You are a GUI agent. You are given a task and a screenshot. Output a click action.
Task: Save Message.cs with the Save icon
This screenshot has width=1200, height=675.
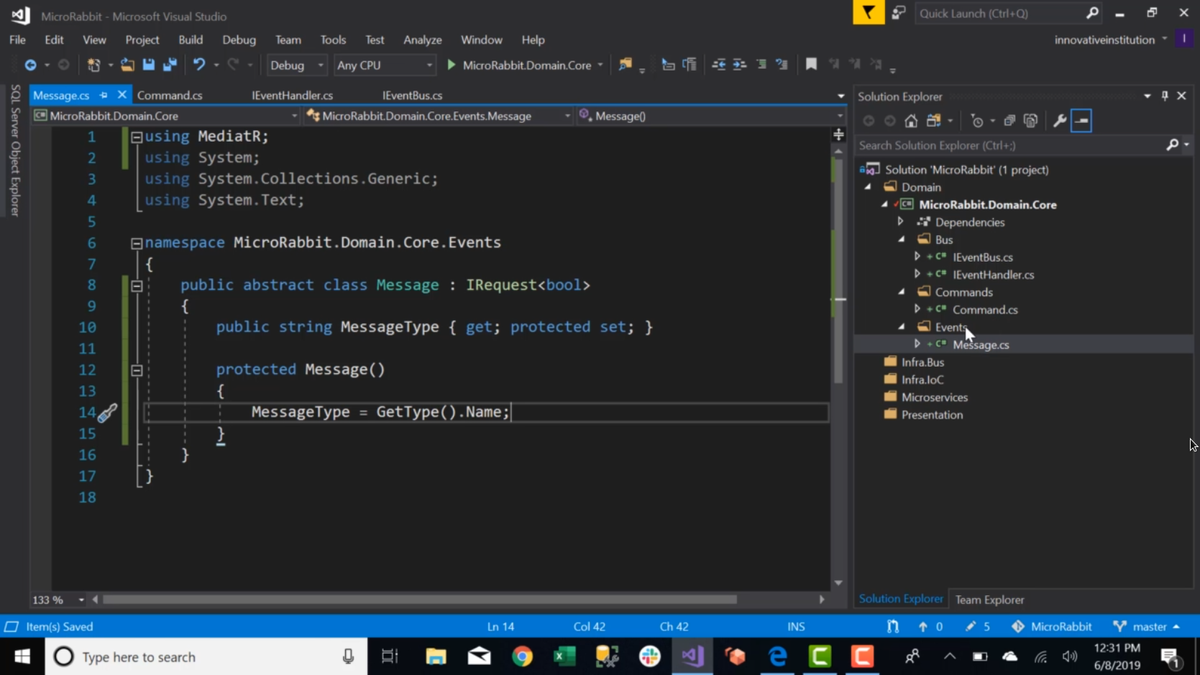pos(148,65)
